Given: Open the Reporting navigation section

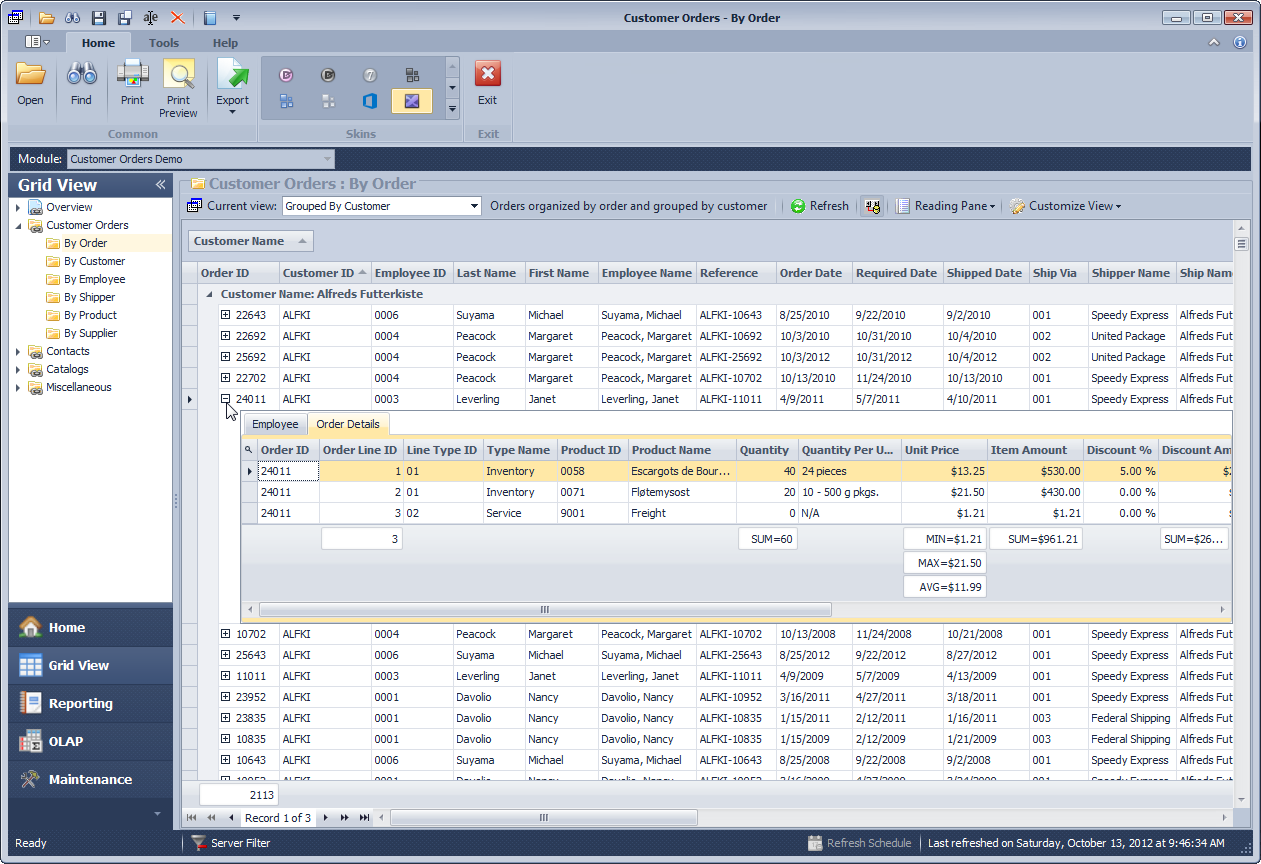Looking at the screenshot, I should (x=80, y=703).
